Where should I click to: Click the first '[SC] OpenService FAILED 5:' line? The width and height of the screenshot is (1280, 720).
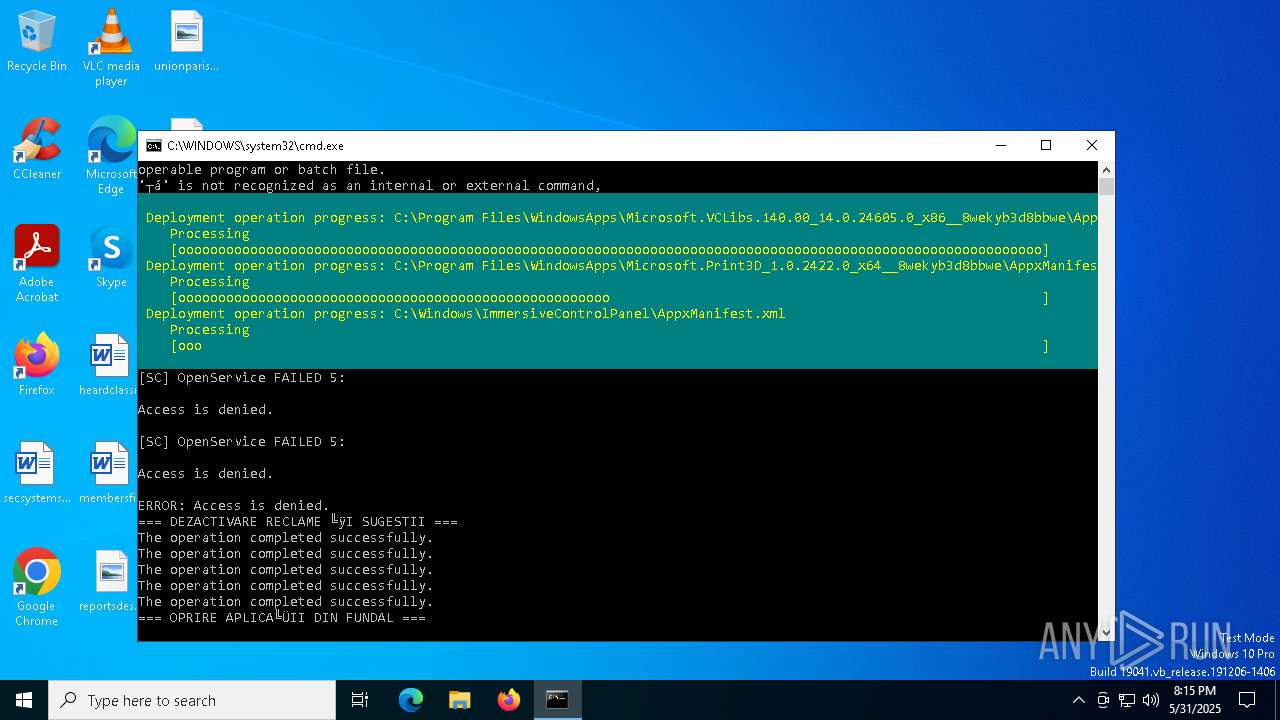click(242, 377)
